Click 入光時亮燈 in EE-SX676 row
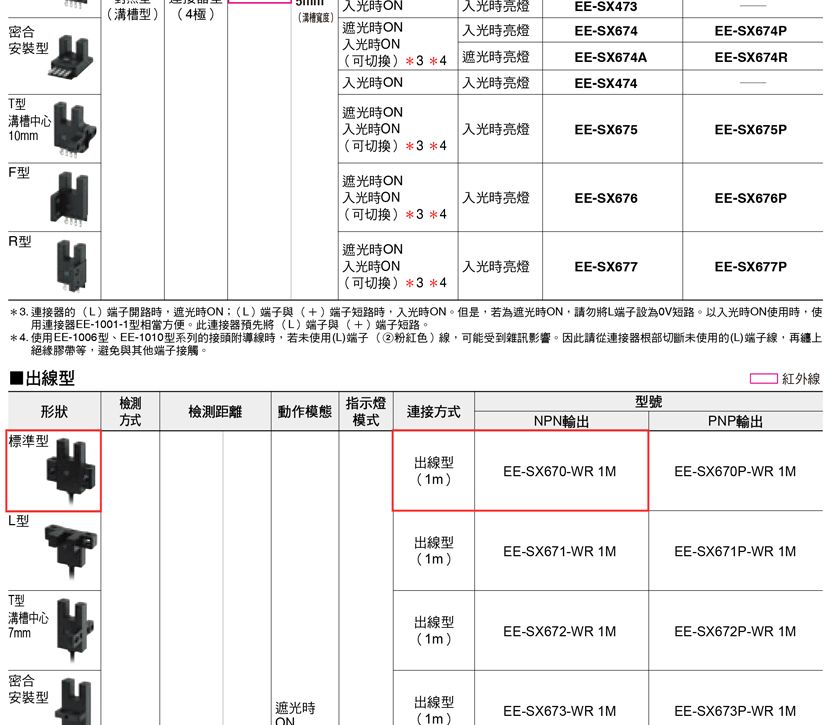 pyautogui.click(x=496, y=198)
